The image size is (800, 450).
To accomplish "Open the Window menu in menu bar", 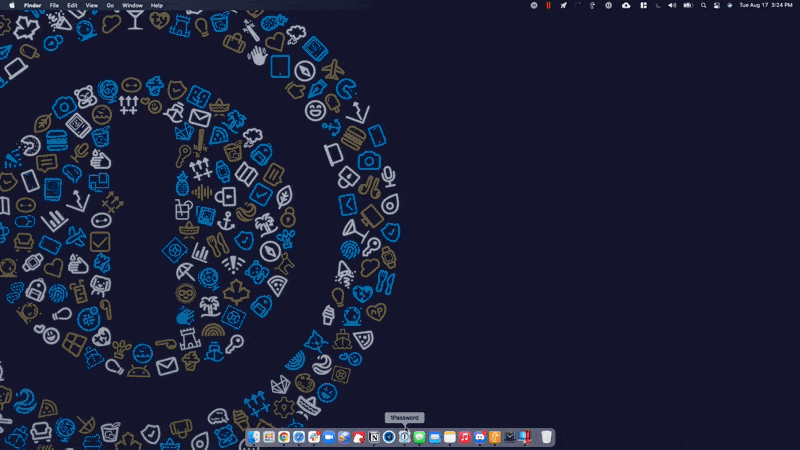I will pyautogui.click(x=132, y=5).
